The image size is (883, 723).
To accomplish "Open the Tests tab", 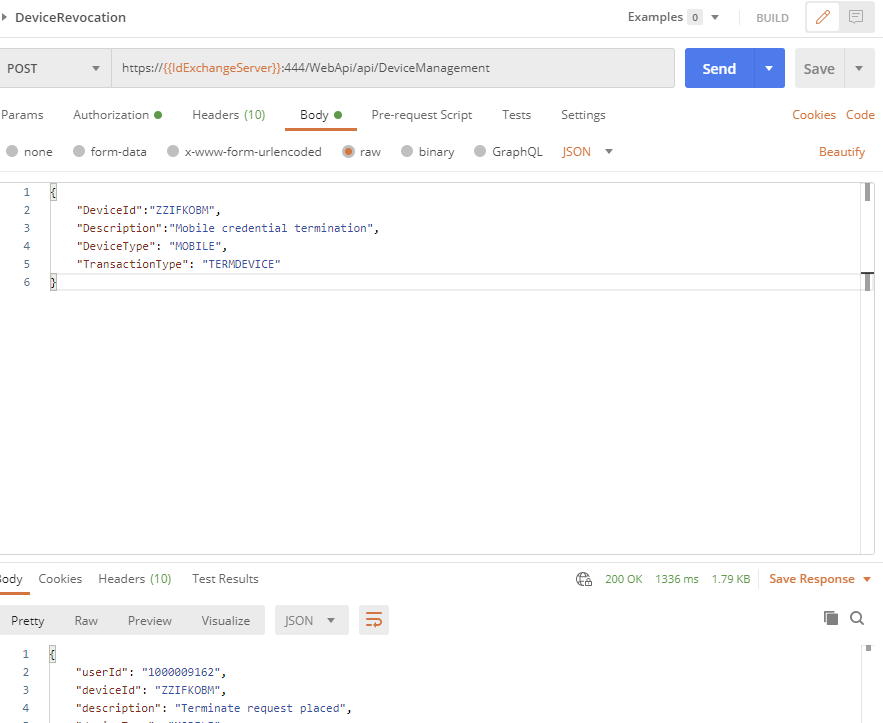I will click(x=516, y=115).
